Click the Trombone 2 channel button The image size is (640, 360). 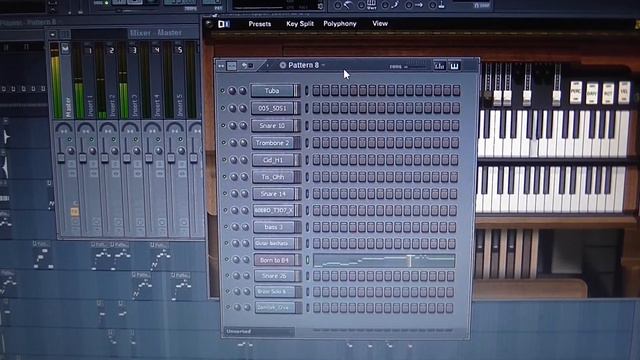point(276,143)
